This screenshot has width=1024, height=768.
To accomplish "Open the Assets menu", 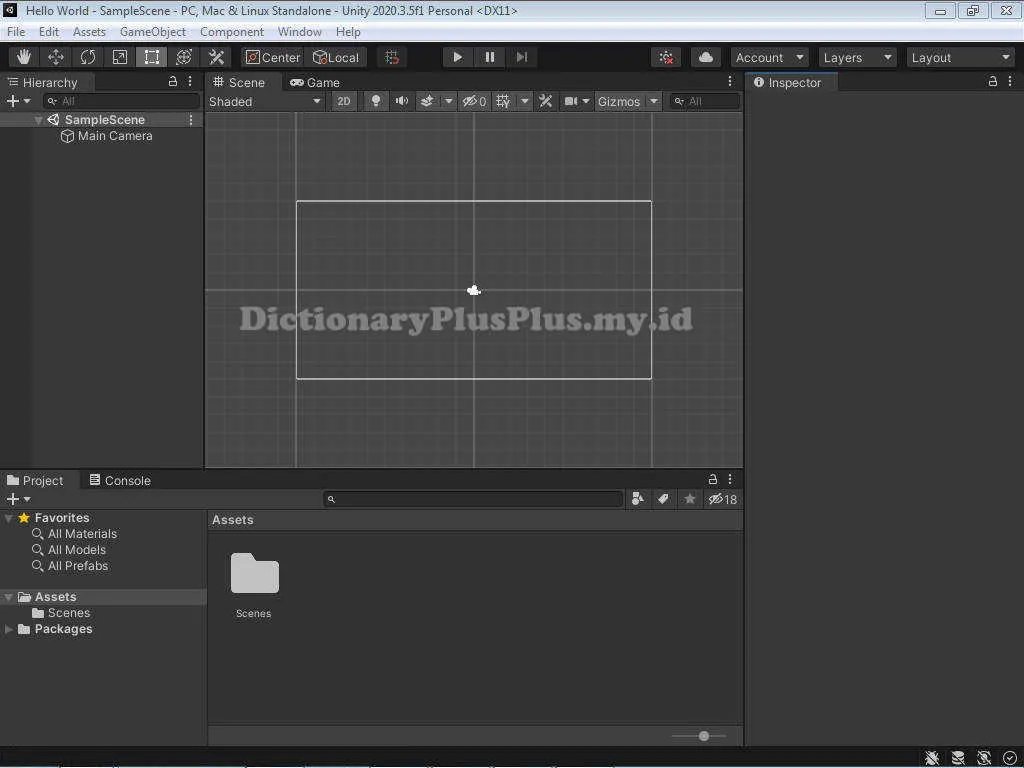I will (89, 31).
